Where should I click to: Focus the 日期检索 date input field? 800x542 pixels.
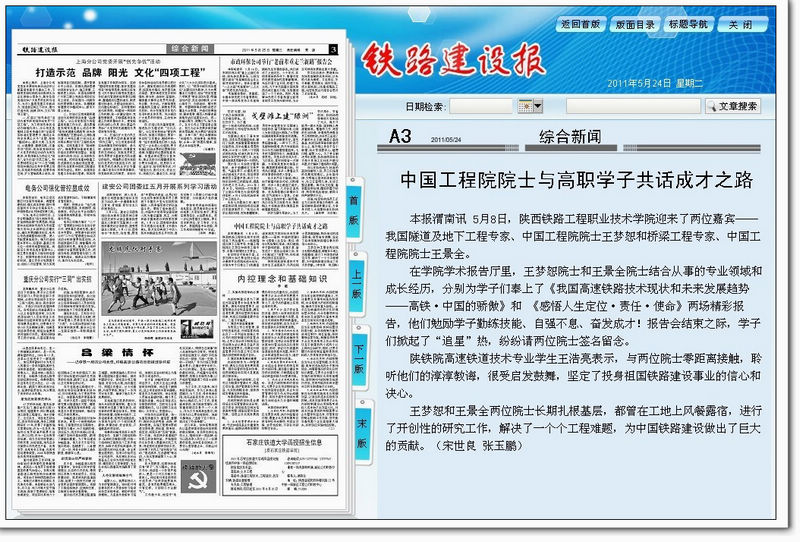(x=481, y=105)
